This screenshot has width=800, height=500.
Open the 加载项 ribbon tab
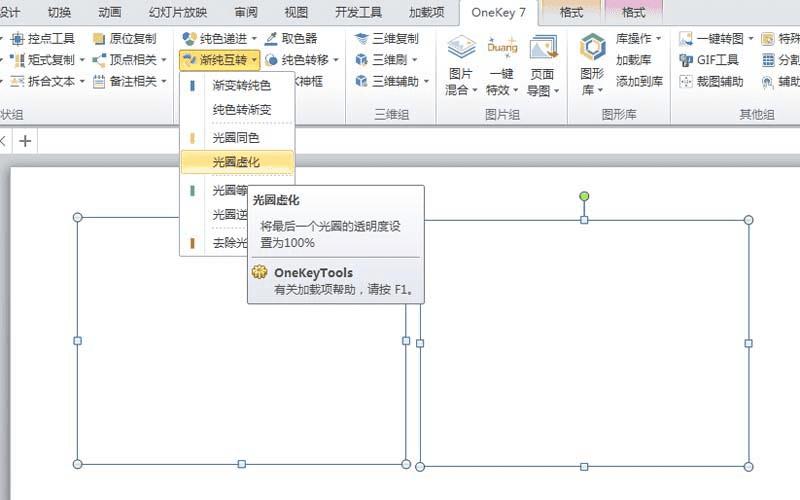click(427, 13)
